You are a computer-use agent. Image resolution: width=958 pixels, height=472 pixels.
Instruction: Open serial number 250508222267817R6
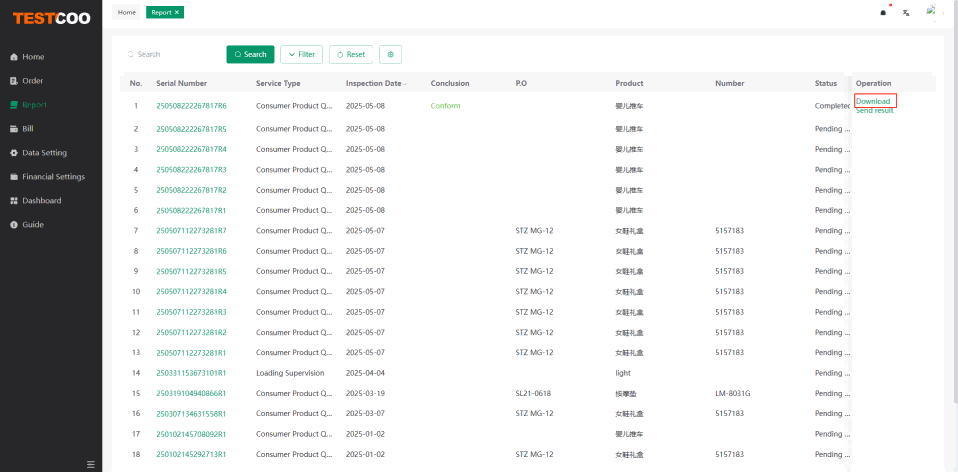pos(191,106)
